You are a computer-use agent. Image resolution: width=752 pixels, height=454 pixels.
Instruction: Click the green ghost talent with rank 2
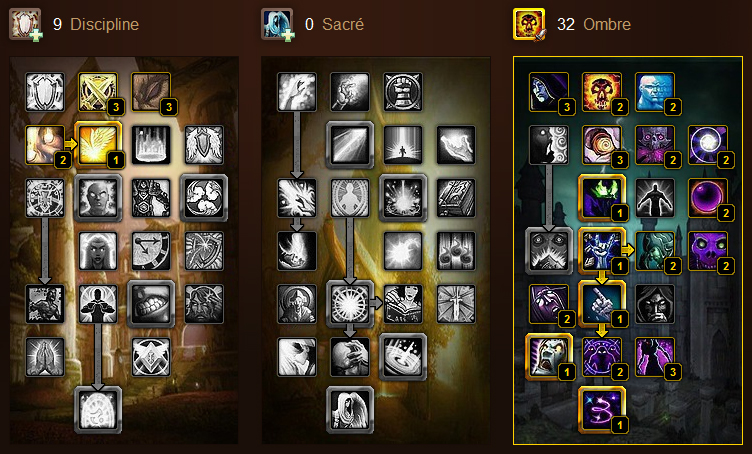(x=655, y=251)
